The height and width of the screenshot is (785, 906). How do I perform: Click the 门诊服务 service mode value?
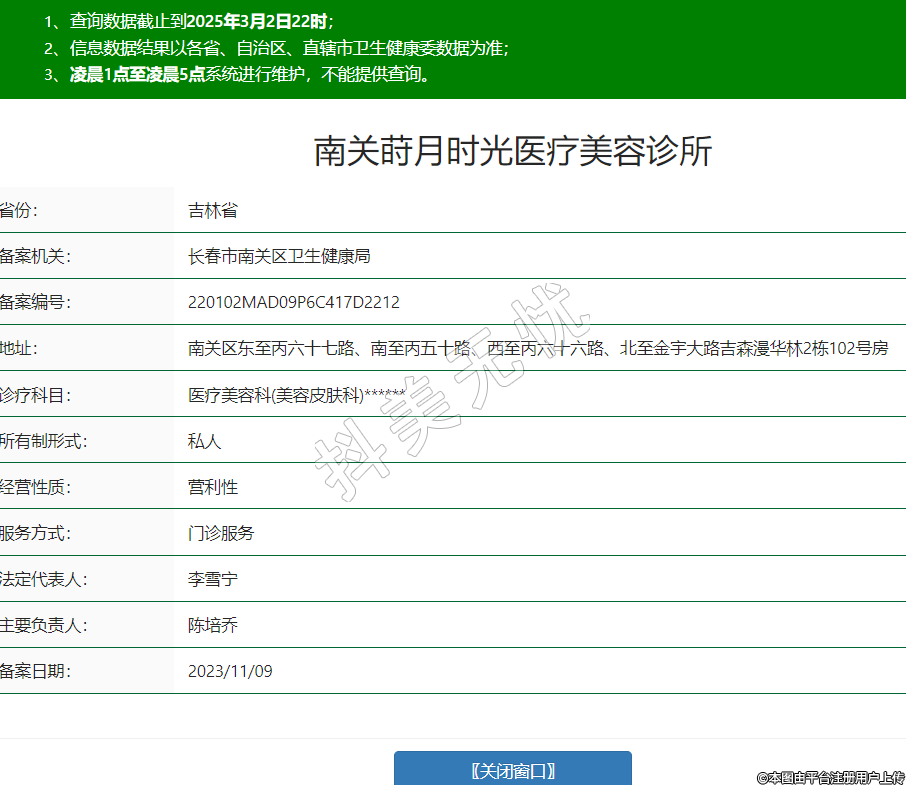click(221, 533)
